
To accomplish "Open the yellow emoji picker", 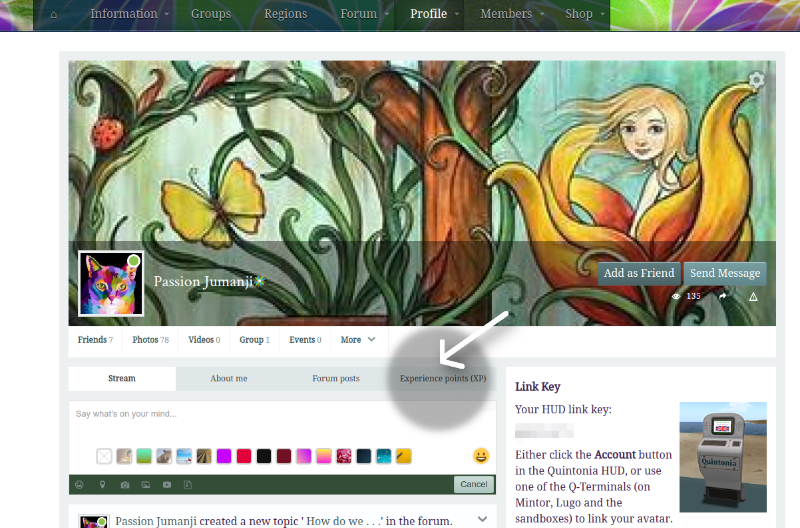I will (x=481, y=456).
